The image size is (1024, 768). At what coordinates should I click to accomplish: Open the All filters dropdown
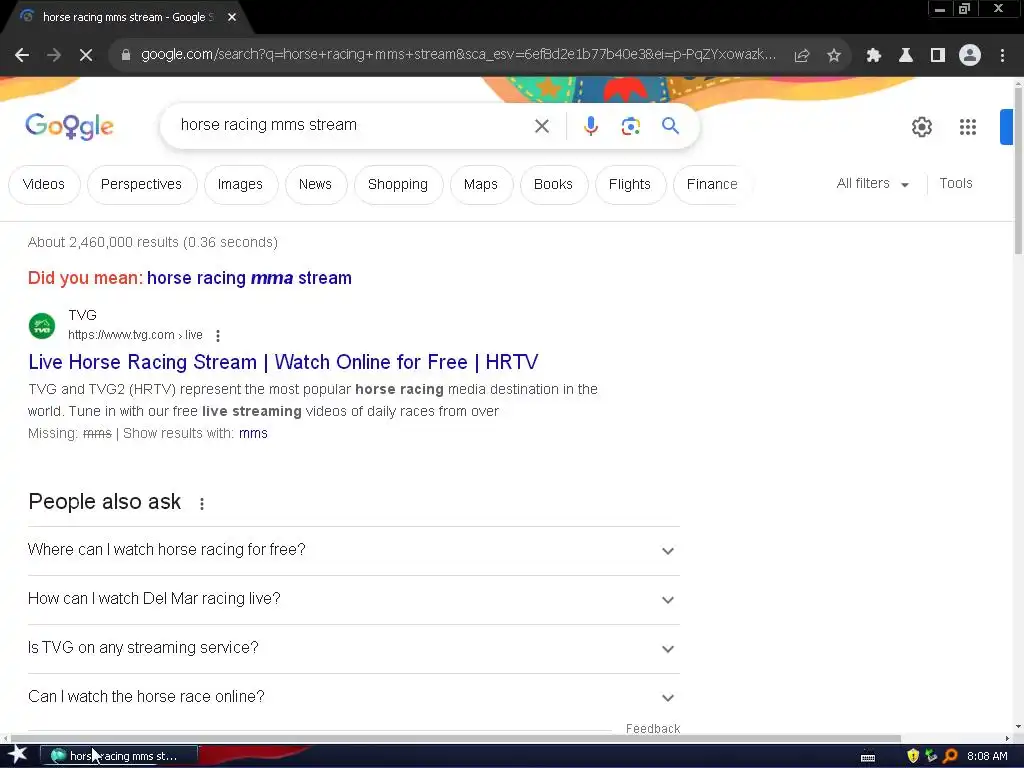point(872,184)
